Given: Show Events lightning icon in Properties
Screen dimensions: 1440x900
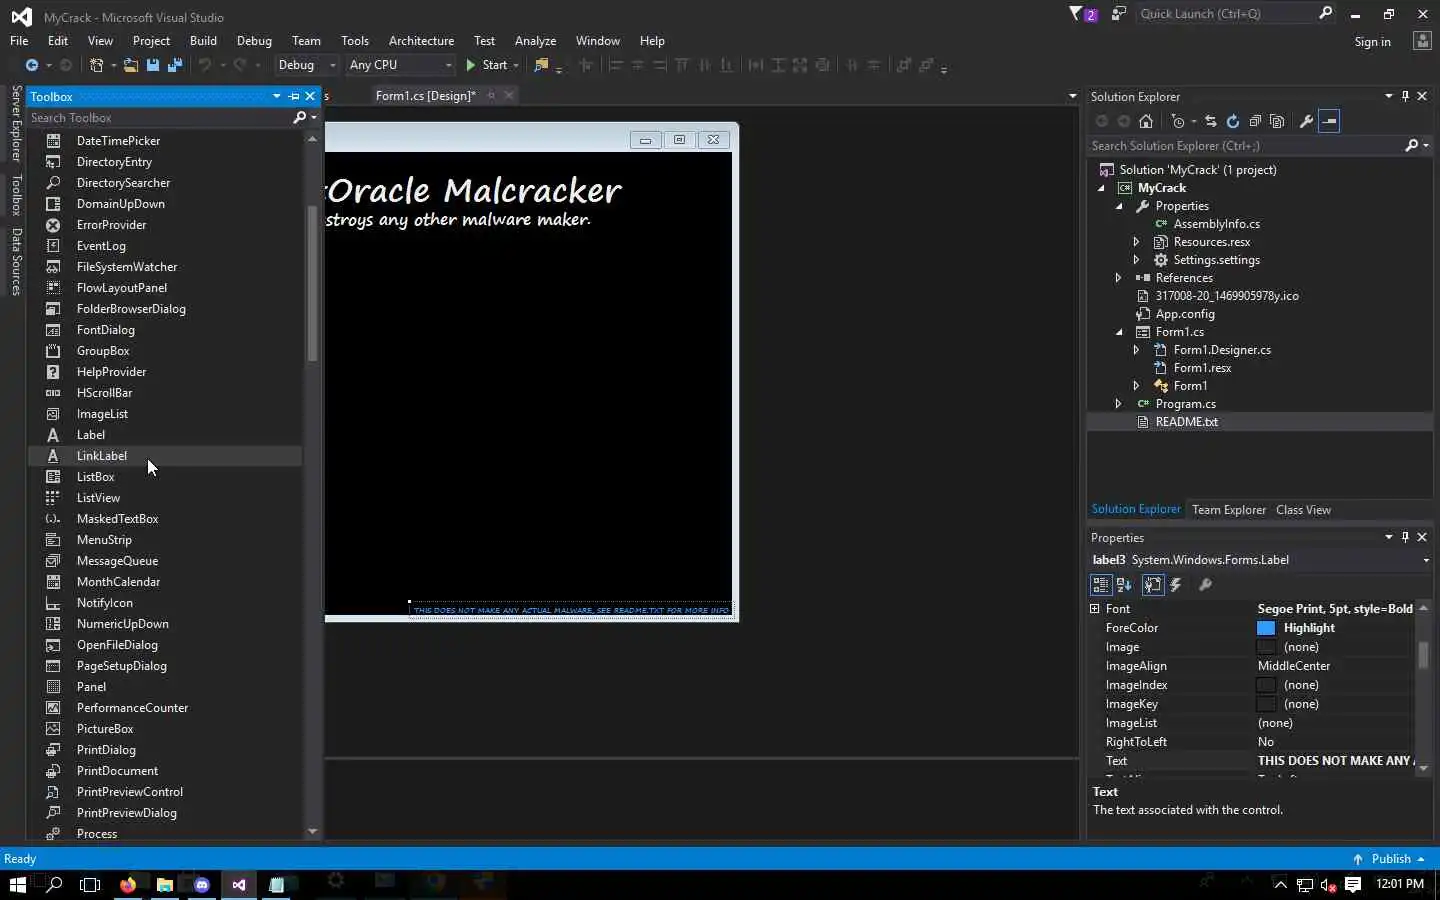Looking at the screenshot, I should pos(1176,585).
